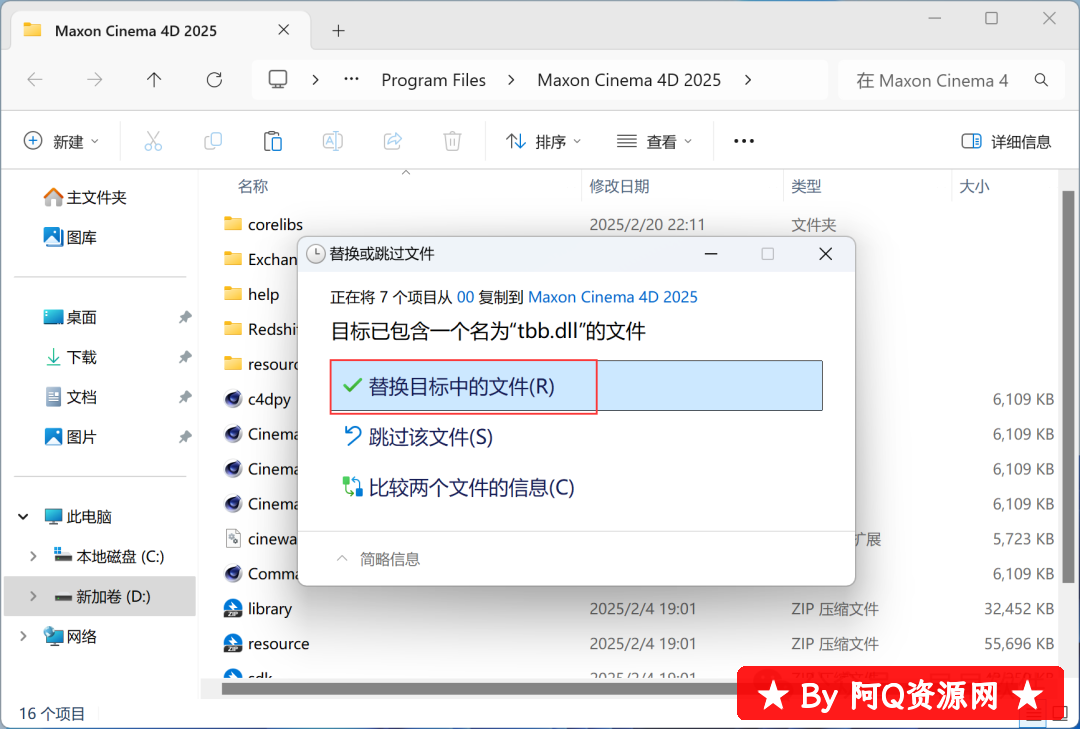This screenshot has height=729, width=1080.
Task: Click Maxon Cinema 4D 2025 breadcrumb
Action: (629, 80)
